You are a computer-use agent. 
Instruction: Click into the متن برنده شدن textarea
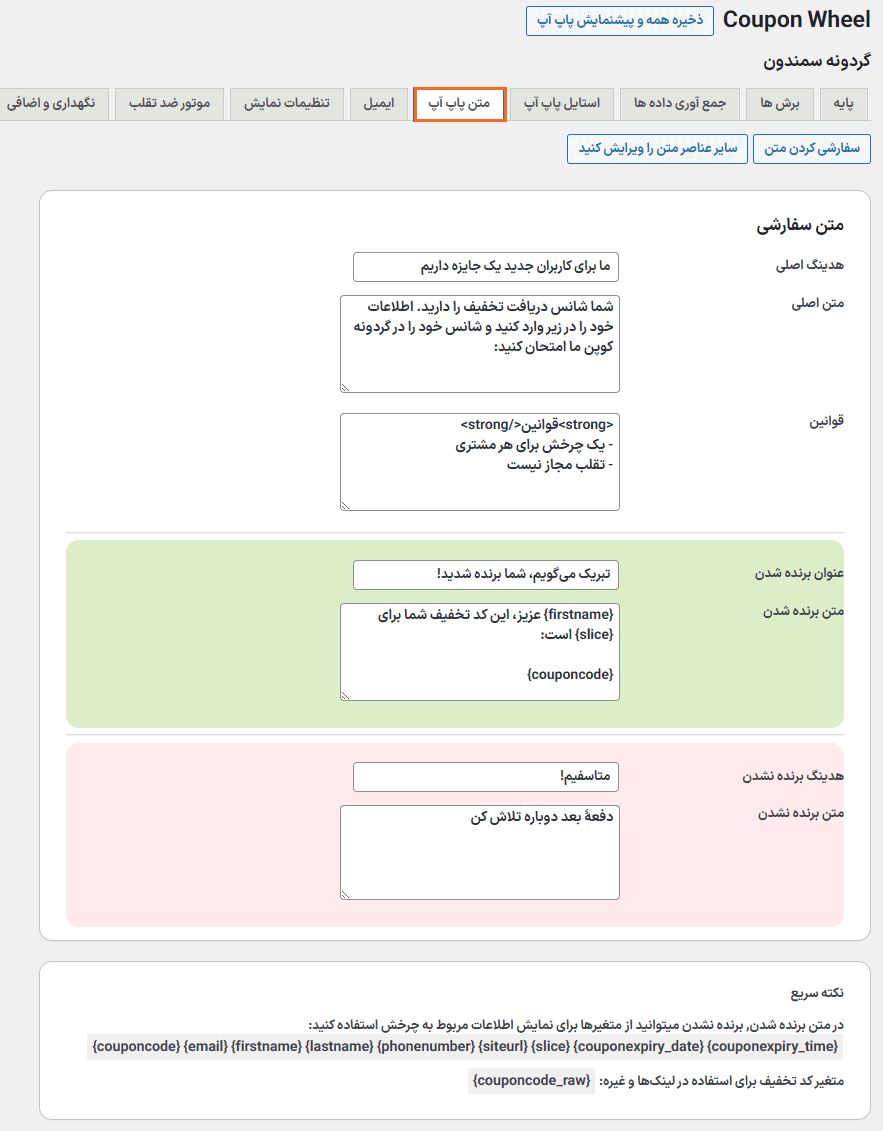tap(480, 652)
